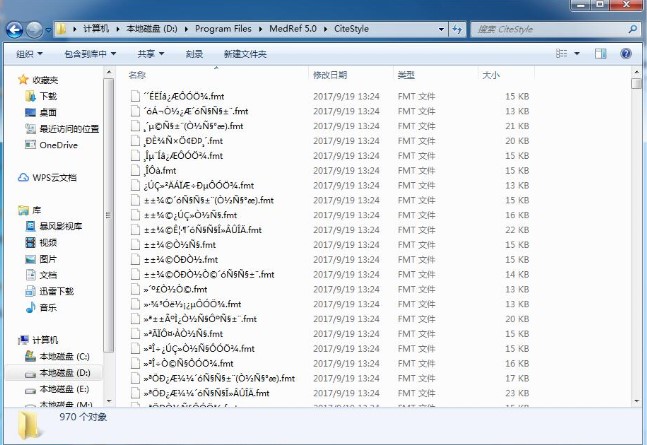Viewport: 647px width, 445px height.
Task: Click the refresh button beside address bar
Action: point(457,29)
